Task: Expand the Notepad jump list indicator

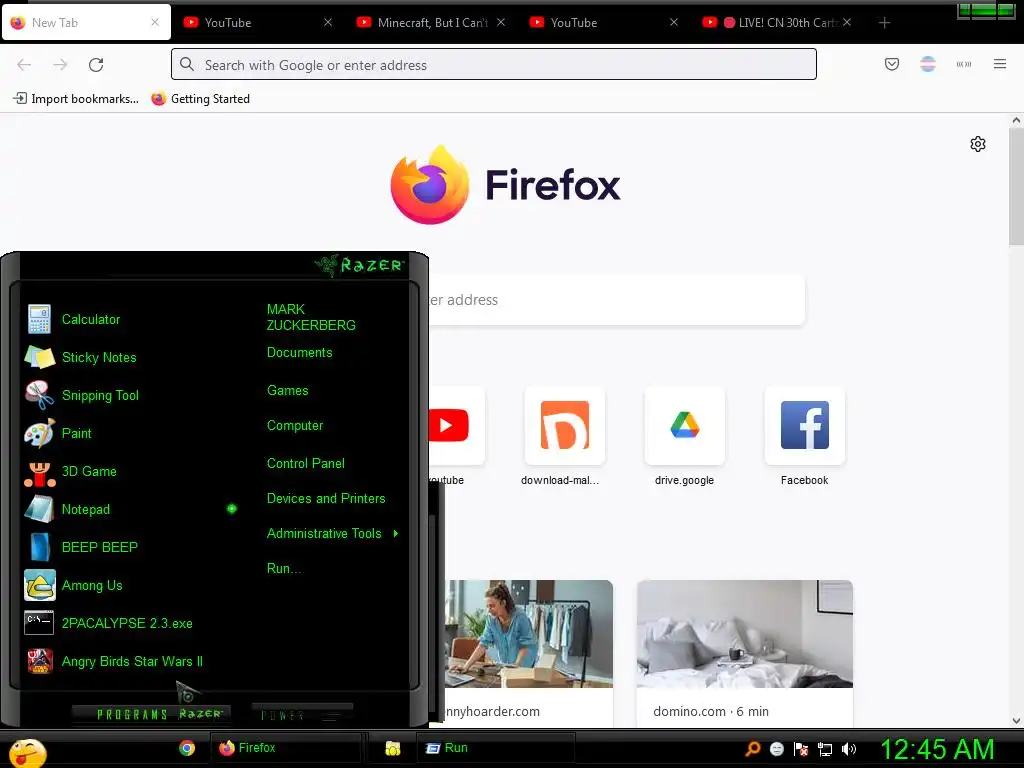Action: click(232, 509)
